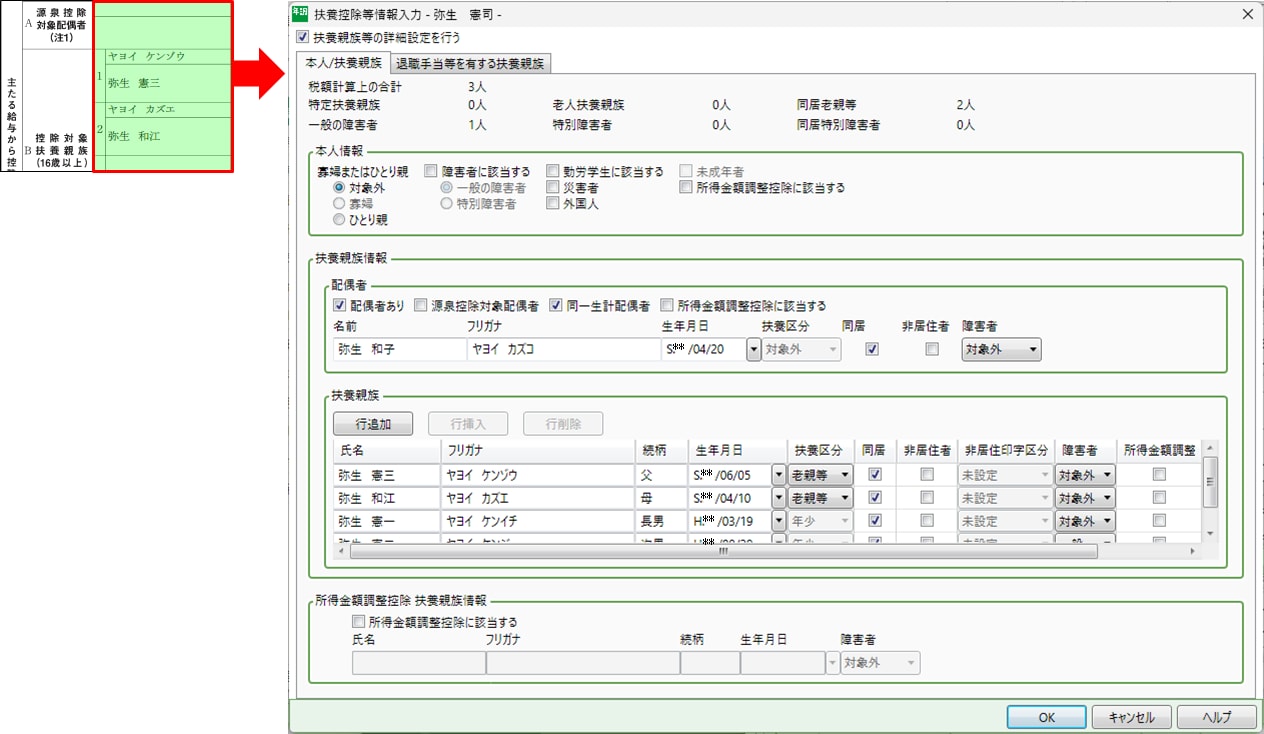Enable the 勤労学生に該当する checkbox
Viewport: 1264px width, 734px height.
(553, 172)
